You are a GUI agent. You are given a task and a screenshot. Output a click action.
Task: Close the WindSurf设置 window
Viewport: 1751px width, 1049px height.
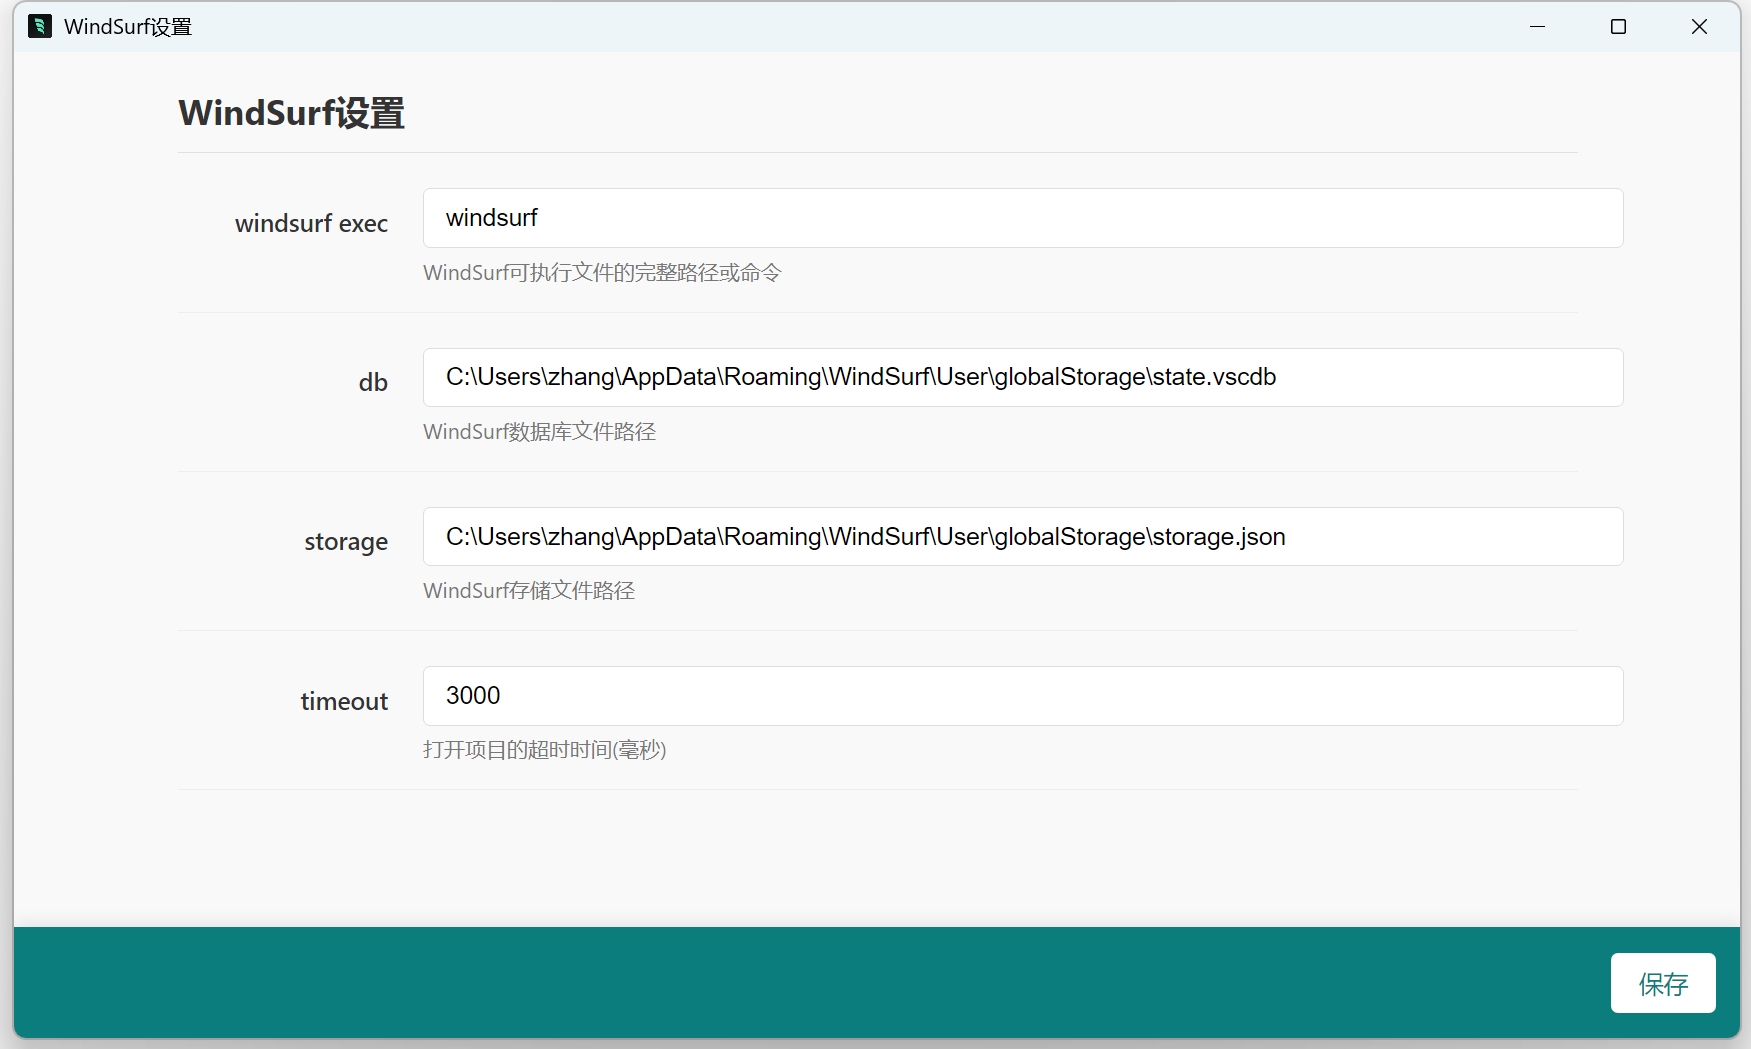1699,27
